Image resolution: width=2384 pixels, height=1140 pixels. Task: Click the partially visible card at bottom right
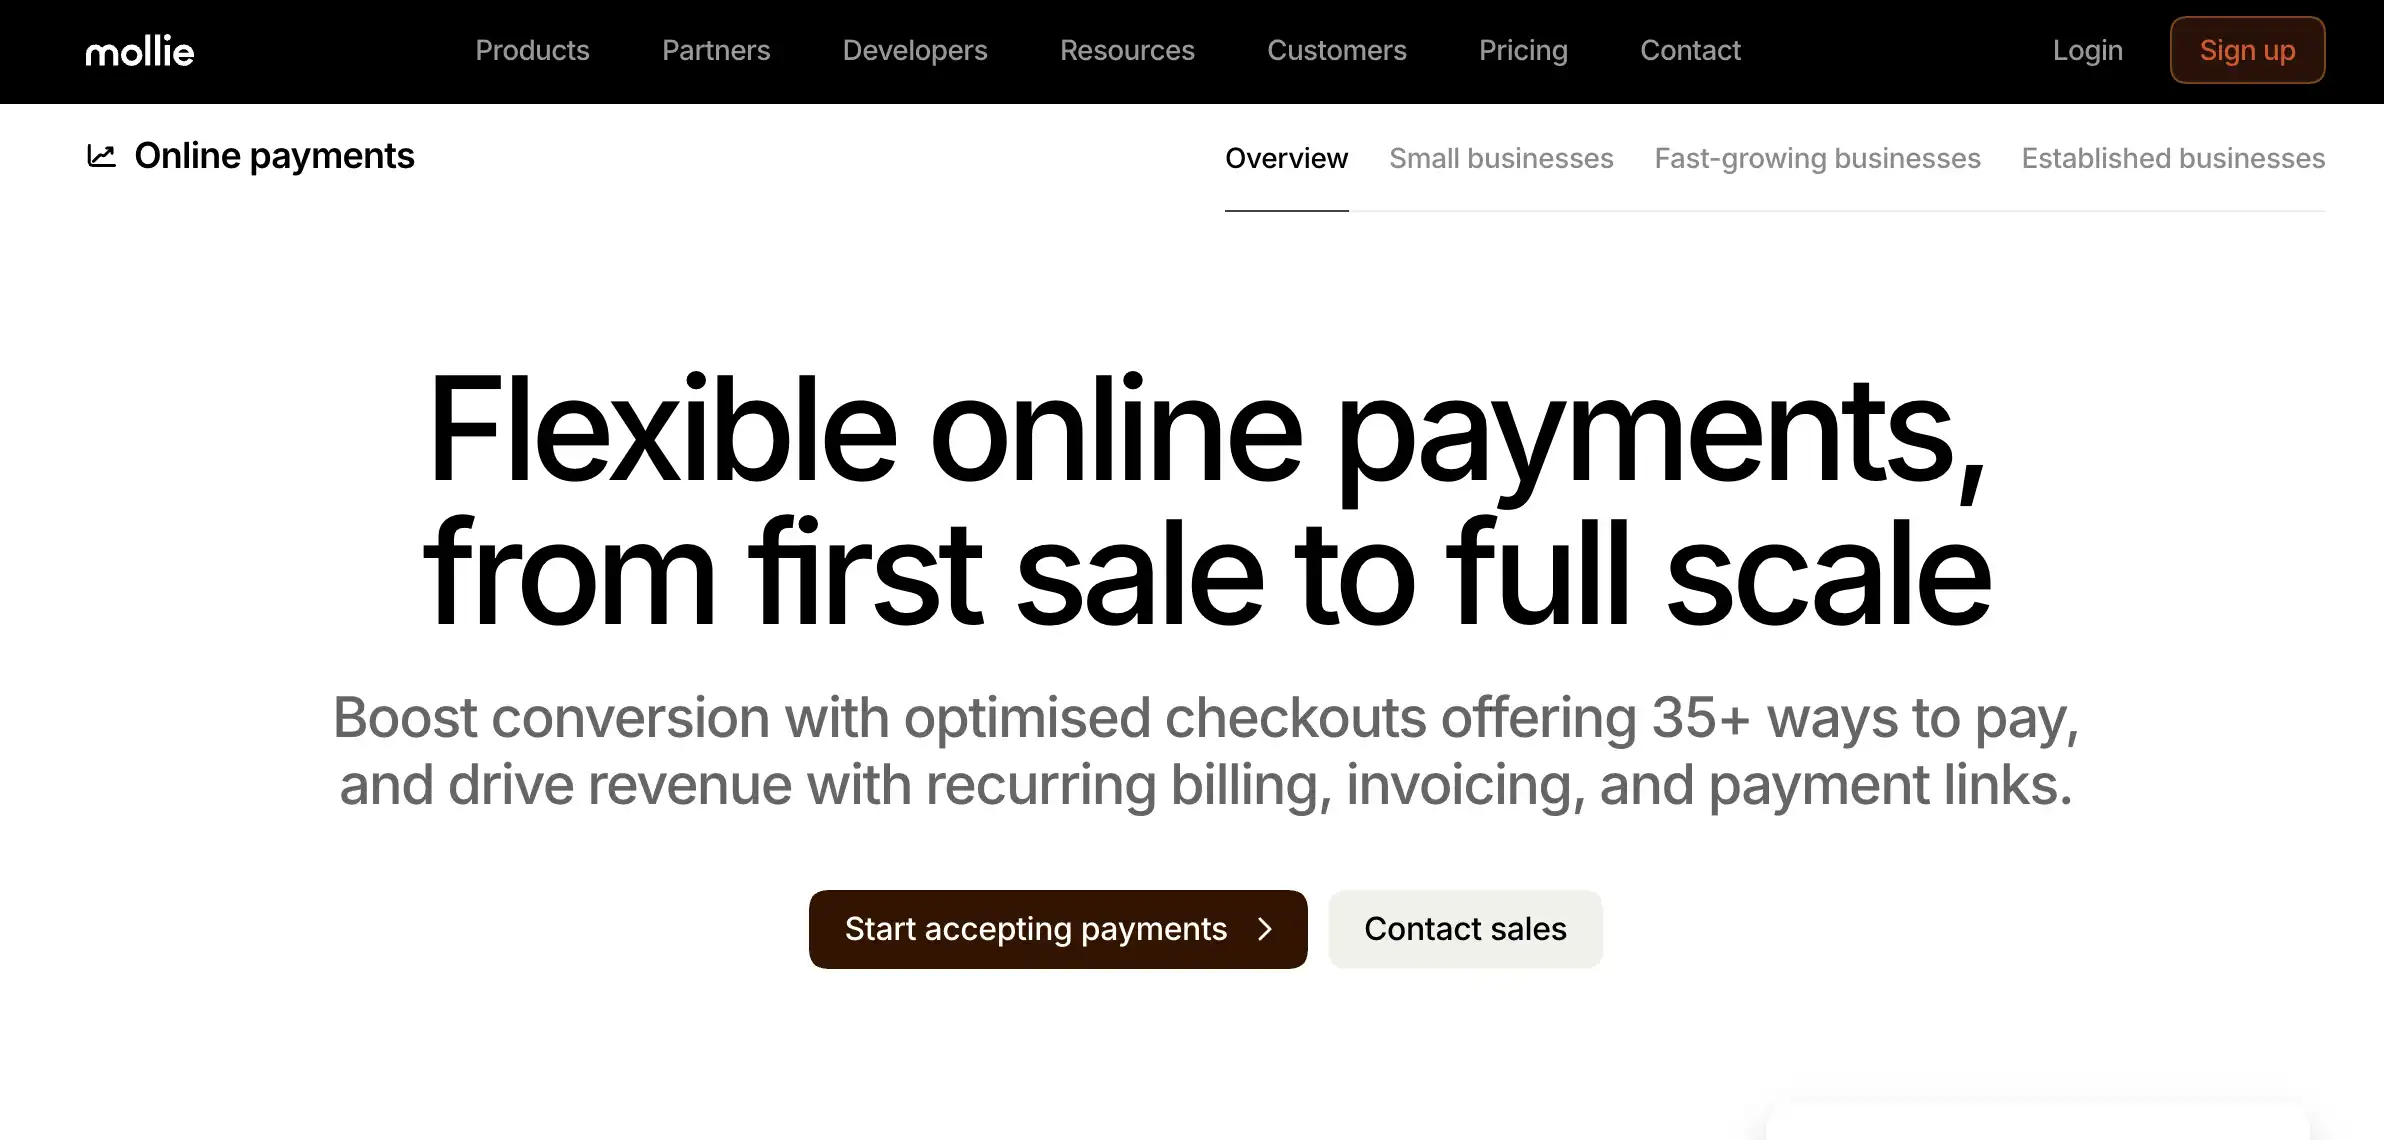point(2037,1120)
